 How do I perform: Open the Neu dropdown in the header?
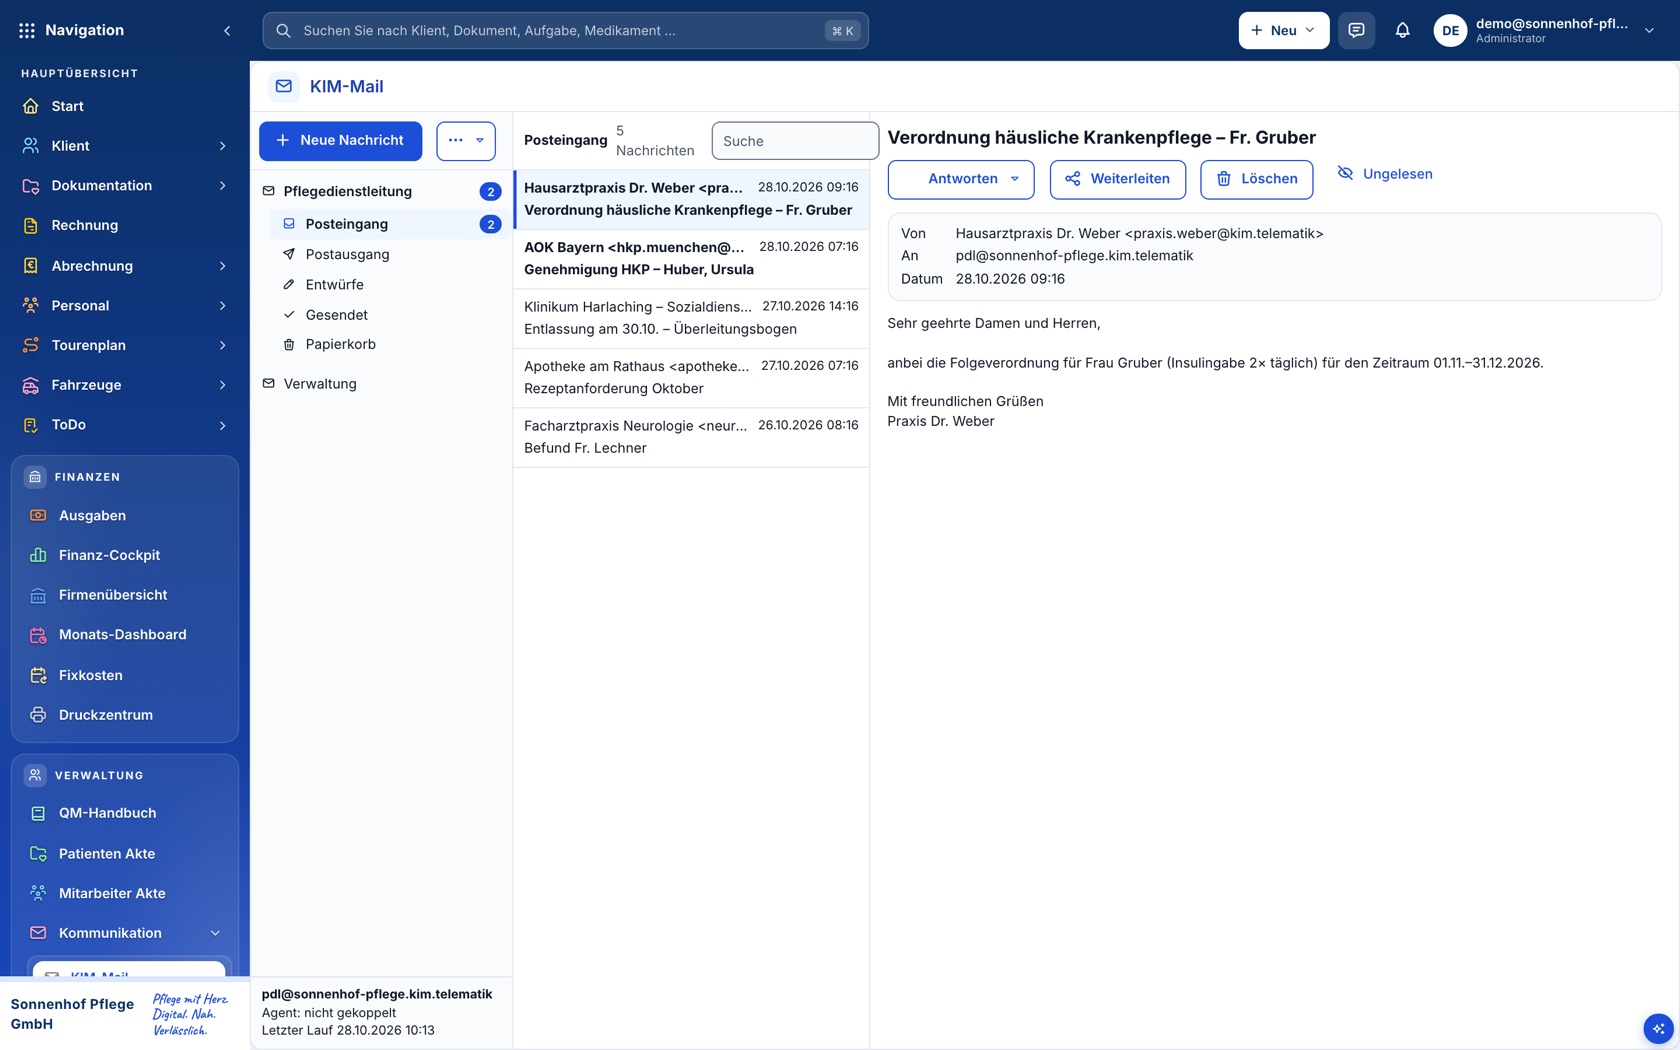(1284, 31)
